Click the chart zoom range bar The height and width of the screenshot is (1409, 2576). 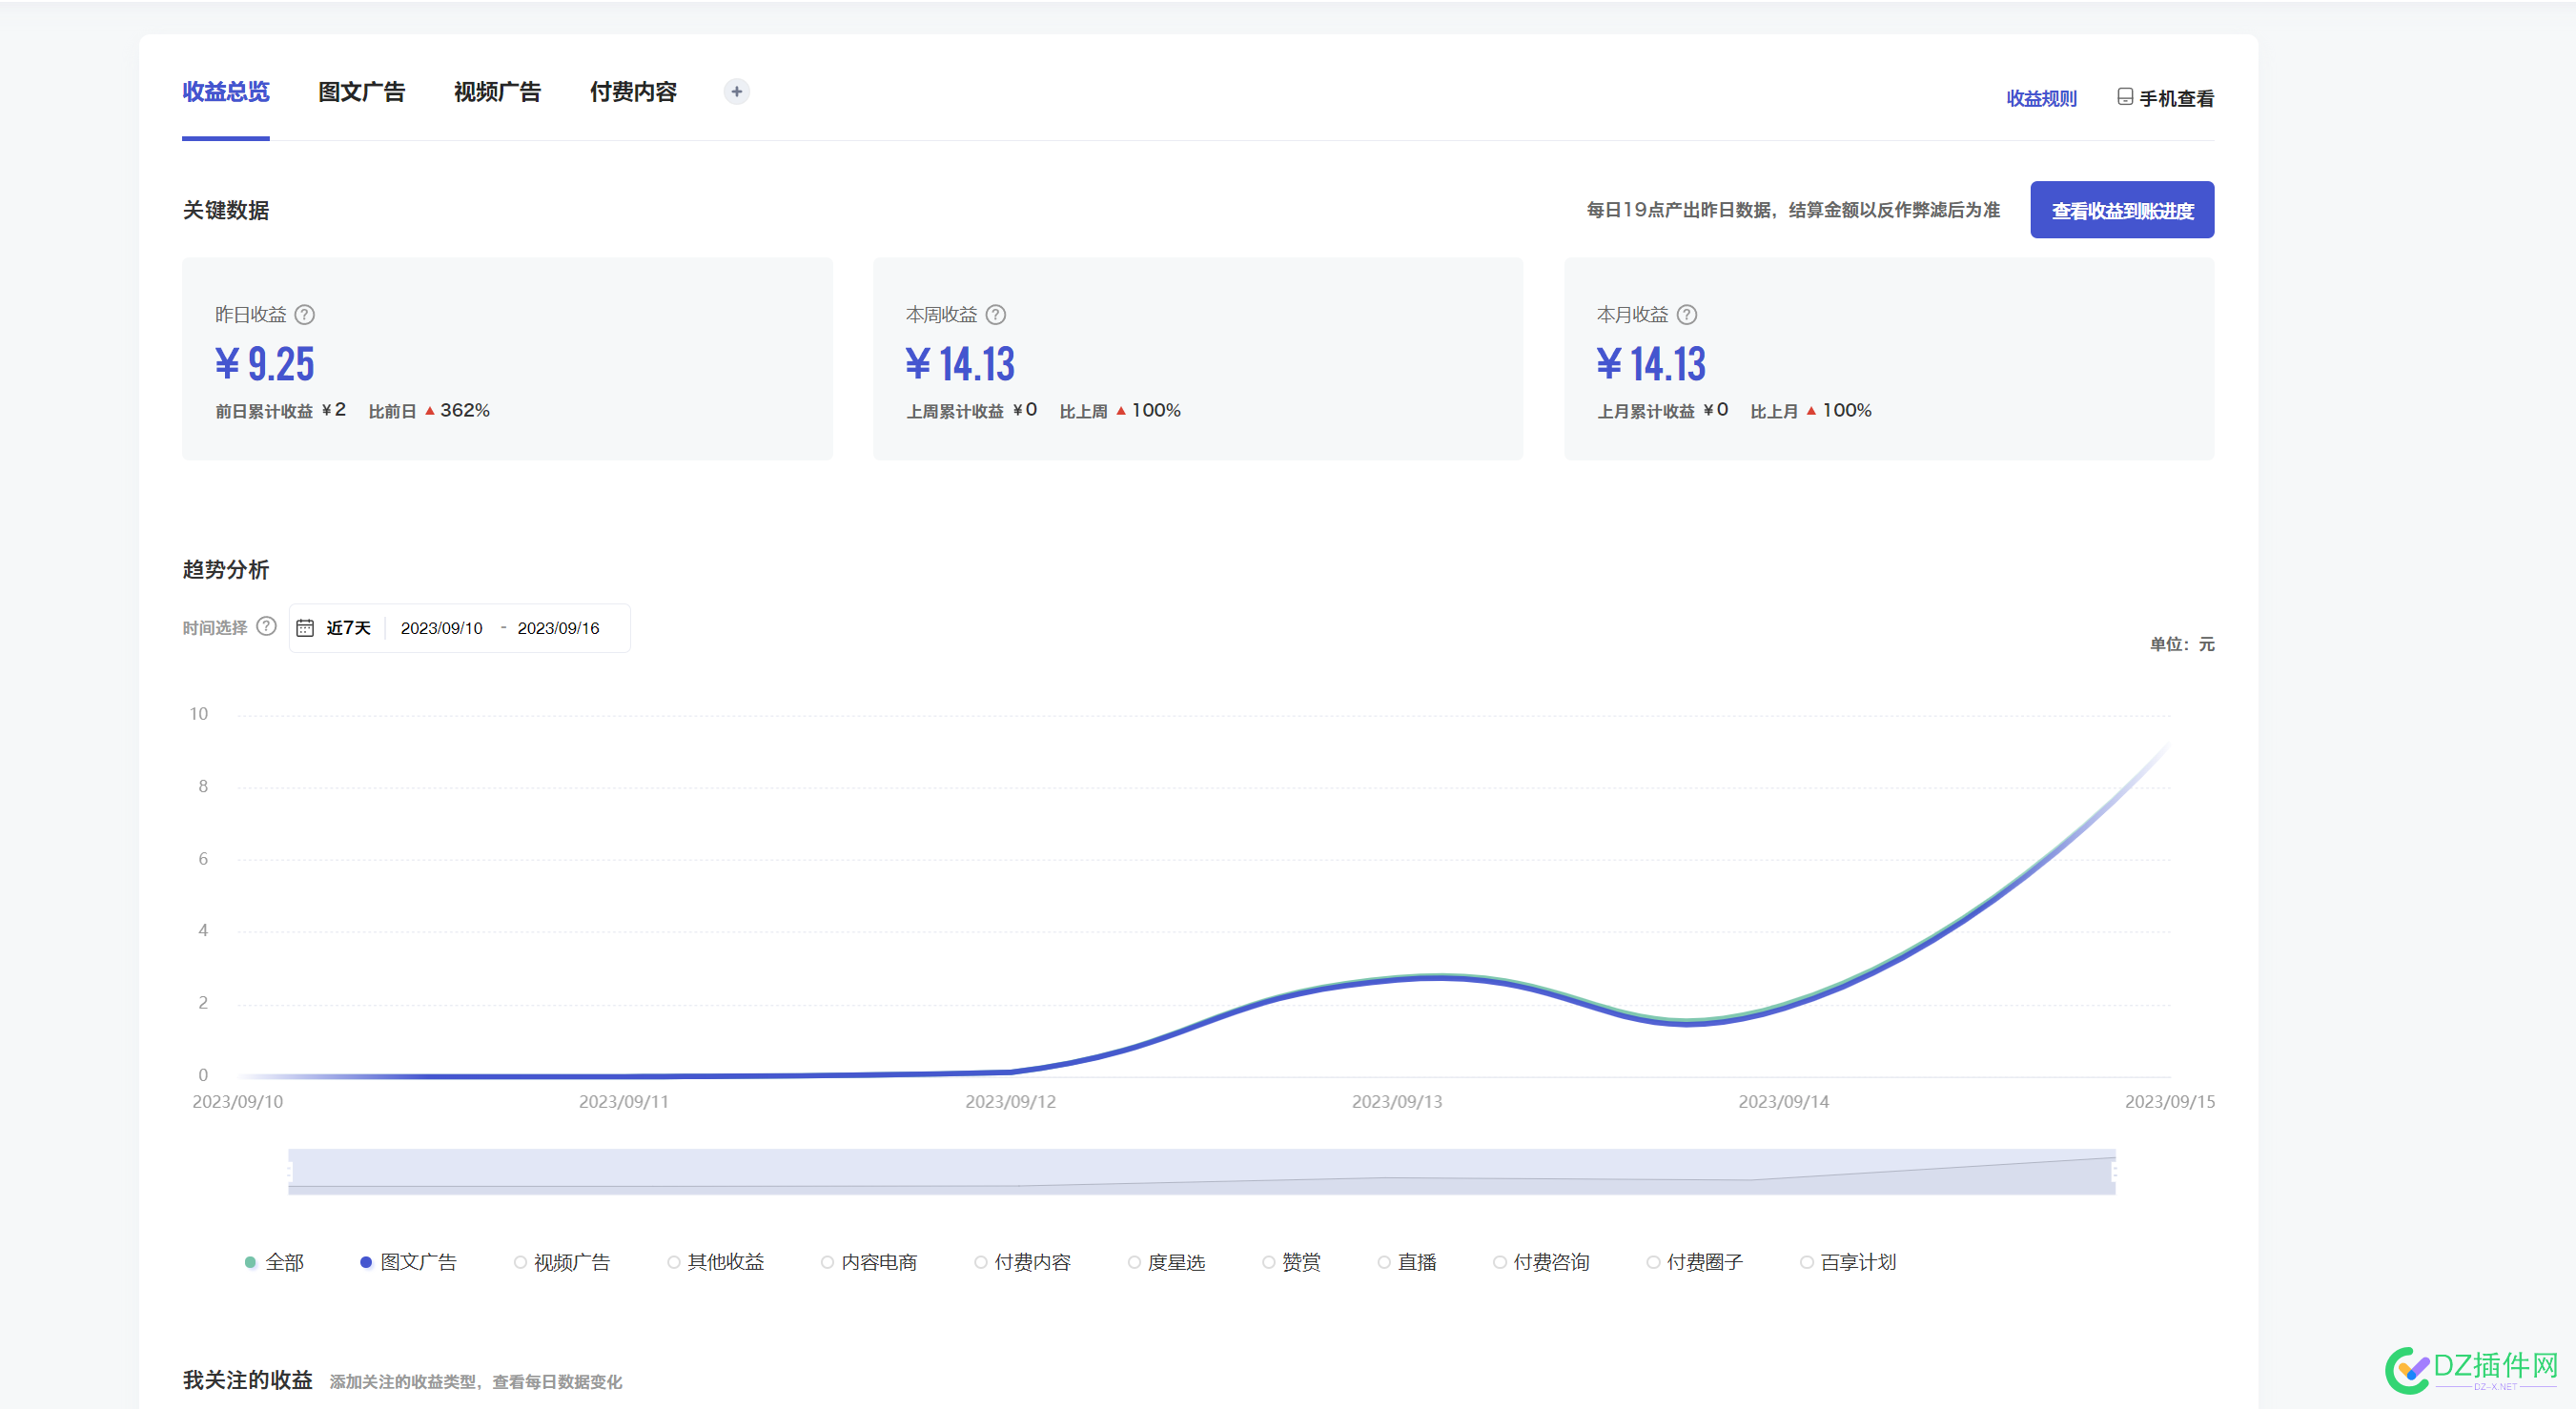[x=1202, y=1171]
